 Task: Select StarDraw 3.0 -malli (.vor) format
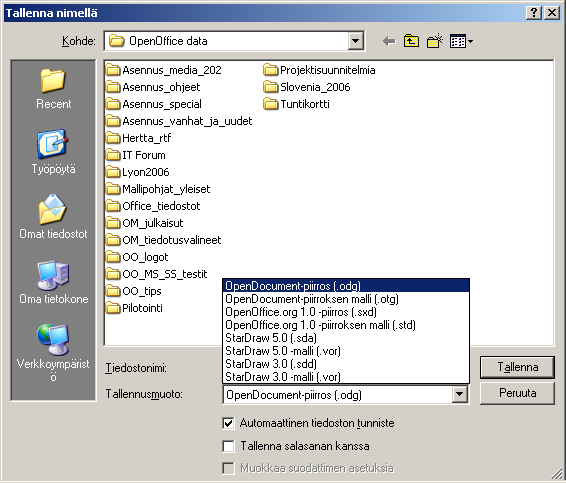click(346, 377)
